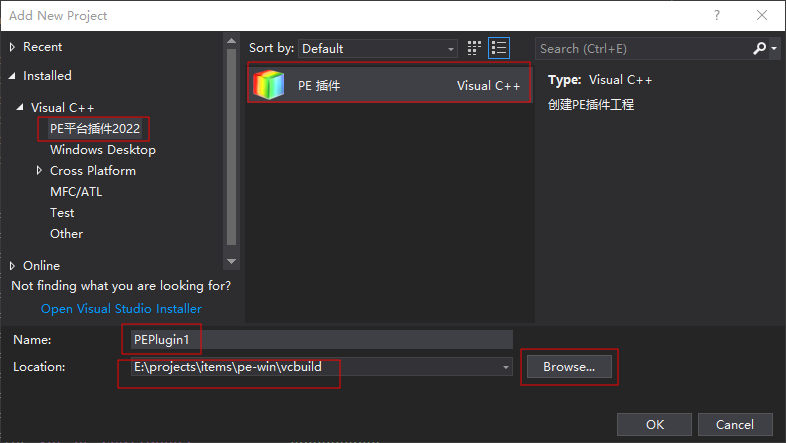
Task: Select Cross Platform category label
Action: pyautogui.click(x=93, y=171)
